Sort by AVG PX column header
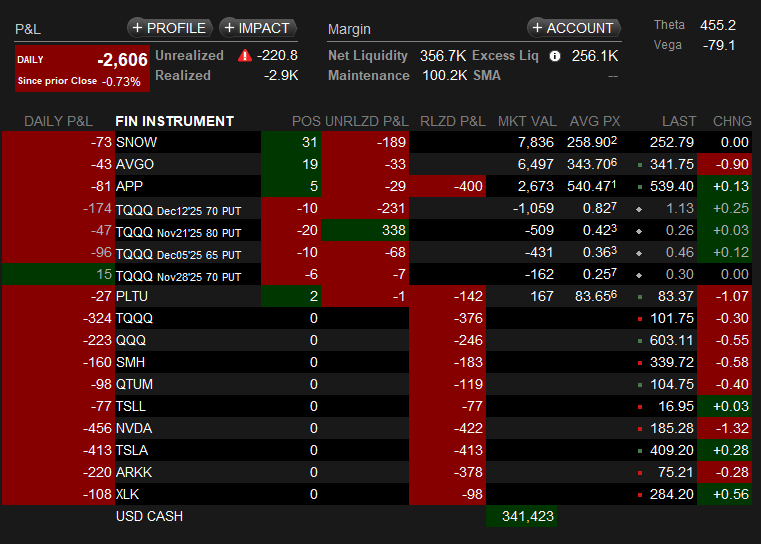 [595, 121]
